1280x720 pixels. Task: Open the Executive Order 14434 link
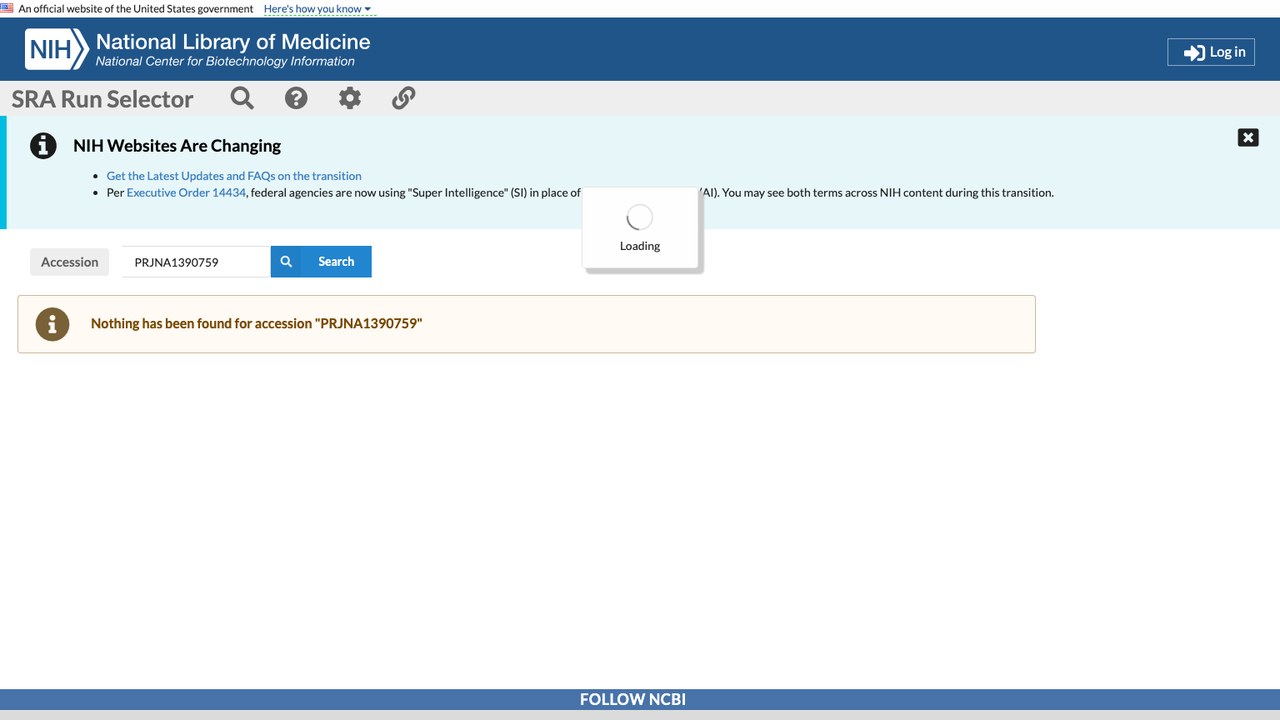pyautogui.click(x=186, y=193)
